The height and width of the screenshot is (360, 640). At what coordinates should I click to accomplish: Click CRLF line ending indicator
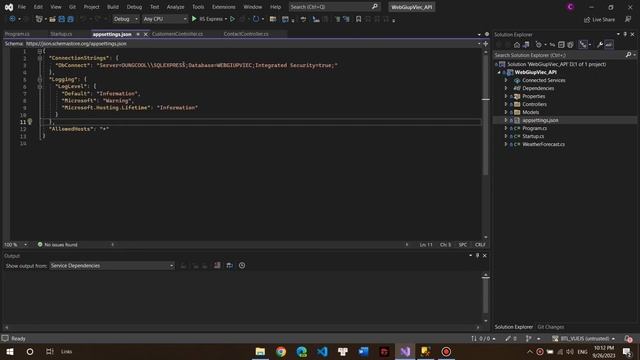(480, 244)
